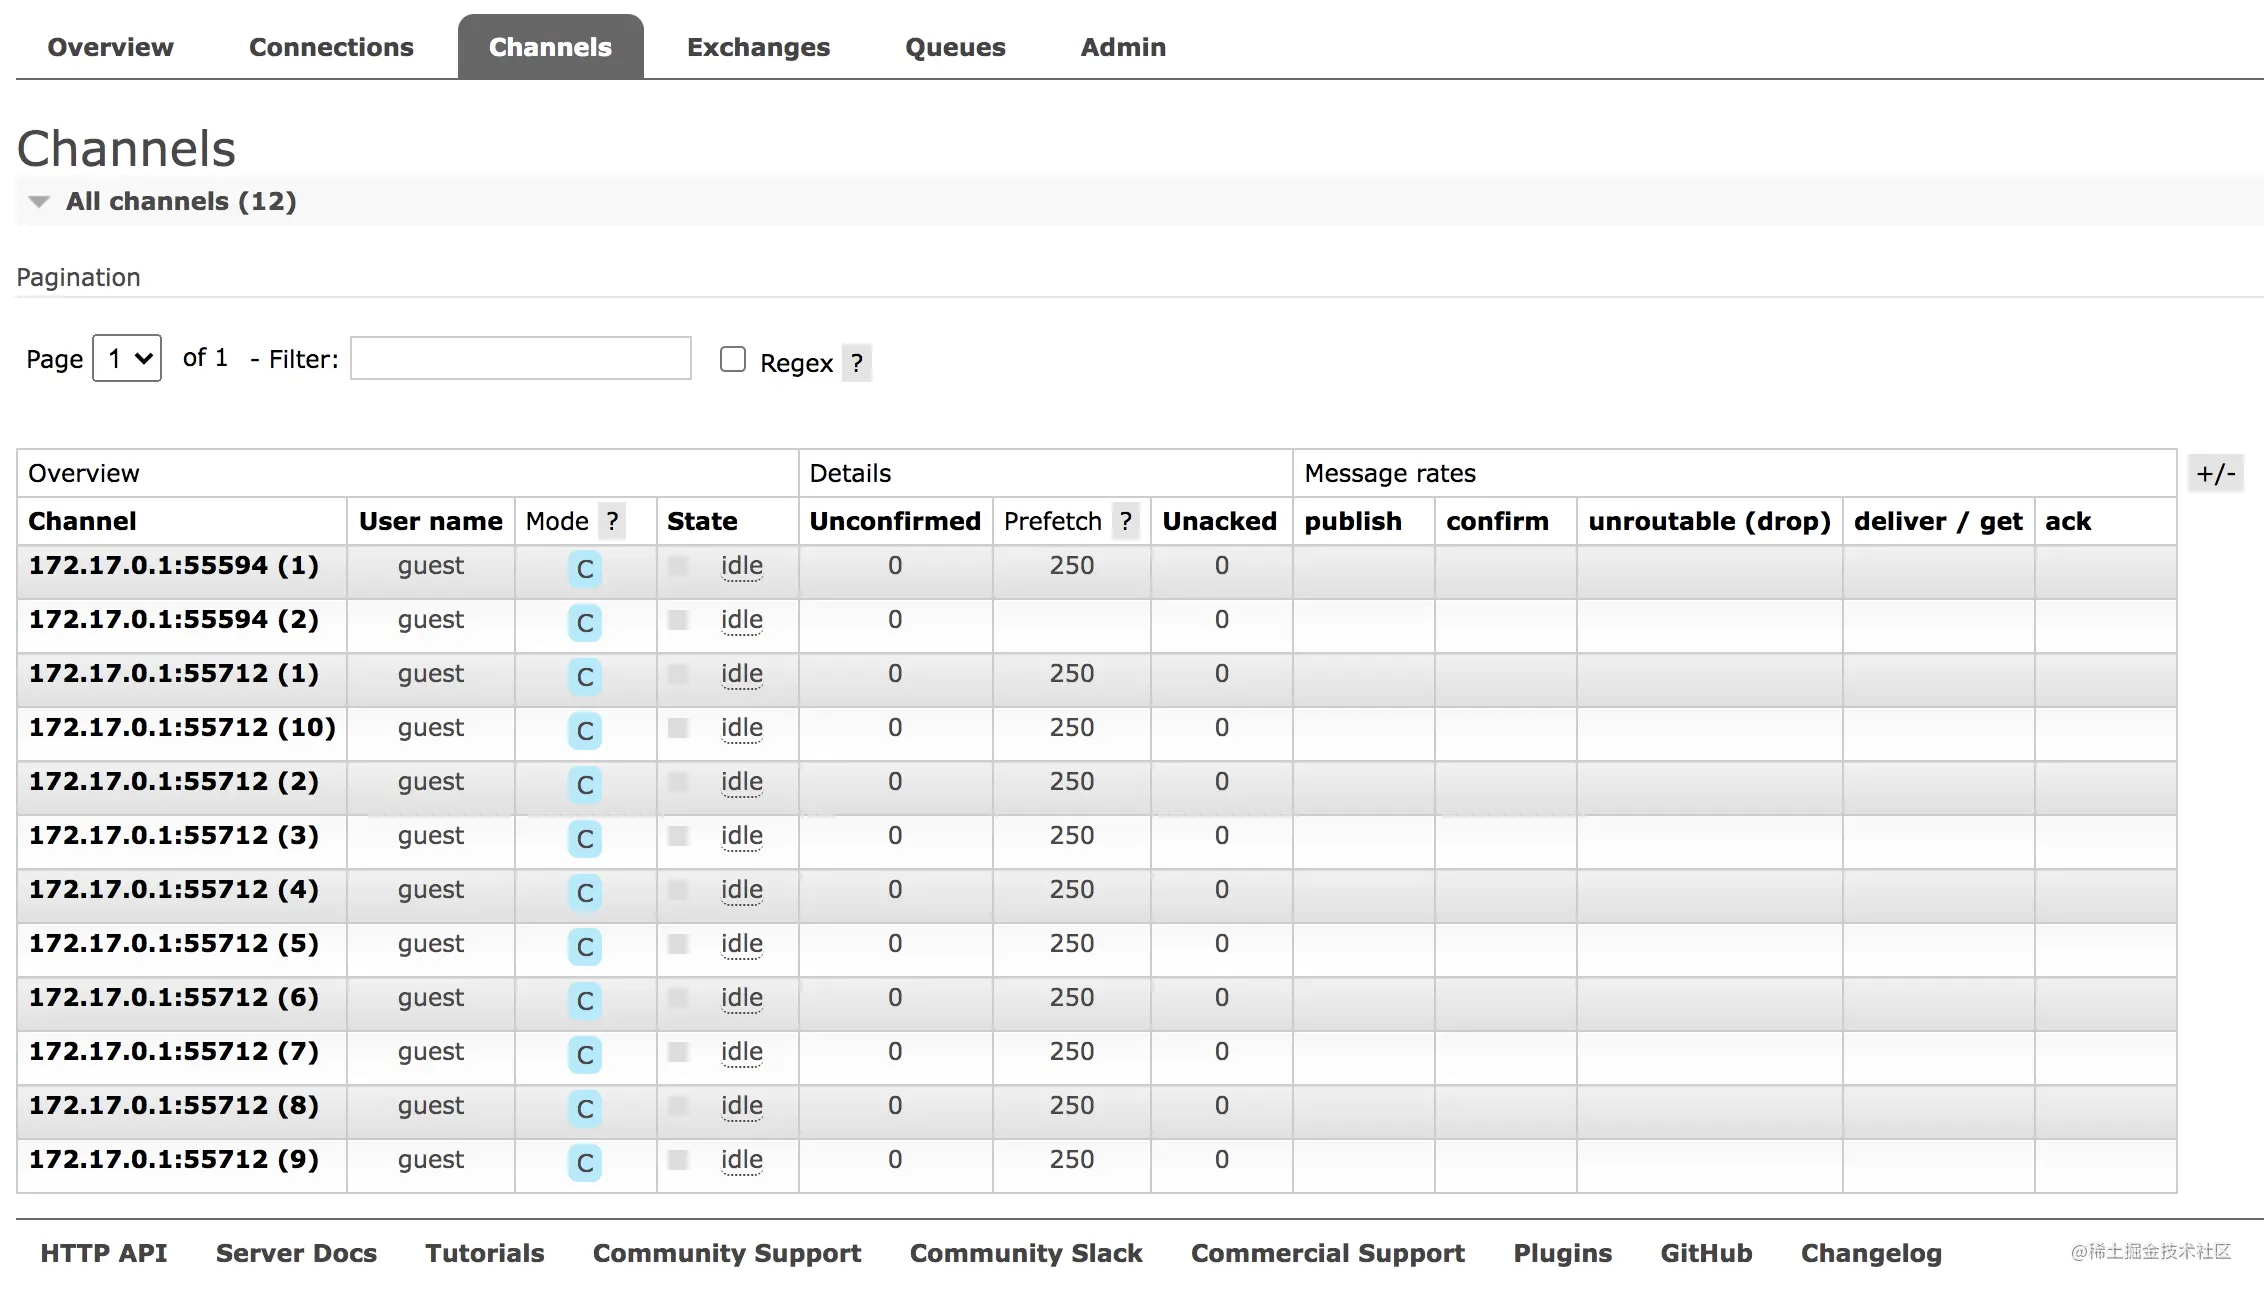Image resolution: width=2264 pixels, height=1294 pixels.
Task: Open channel 172.17.0.1:55712 (9)
Action: [x=174, y=1159]
